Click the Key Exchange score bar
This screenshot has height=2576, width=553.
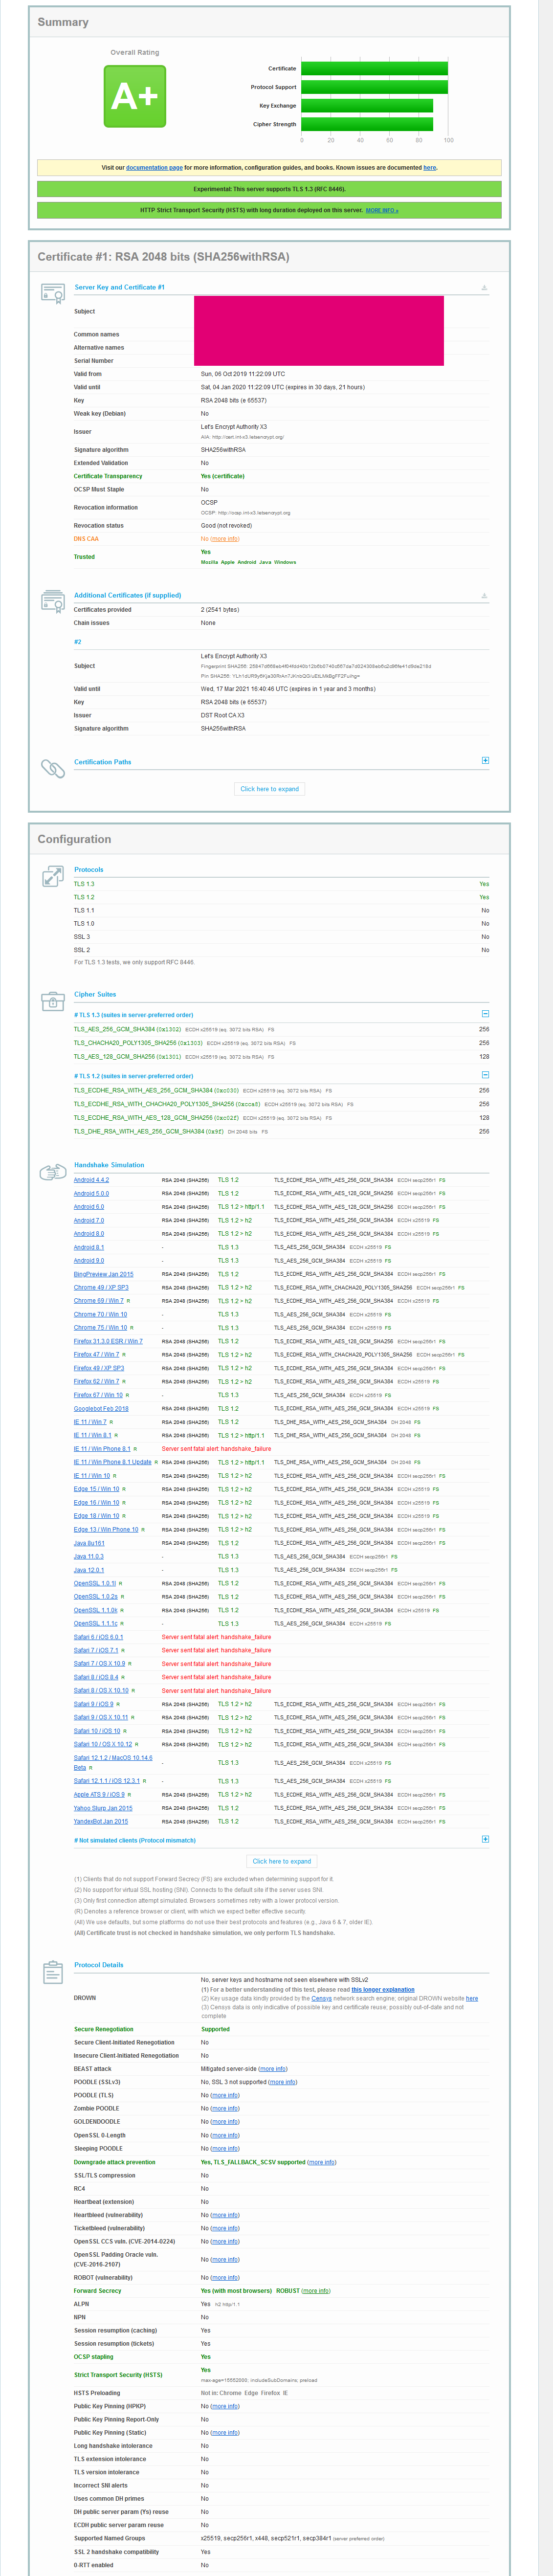(367, 106)
